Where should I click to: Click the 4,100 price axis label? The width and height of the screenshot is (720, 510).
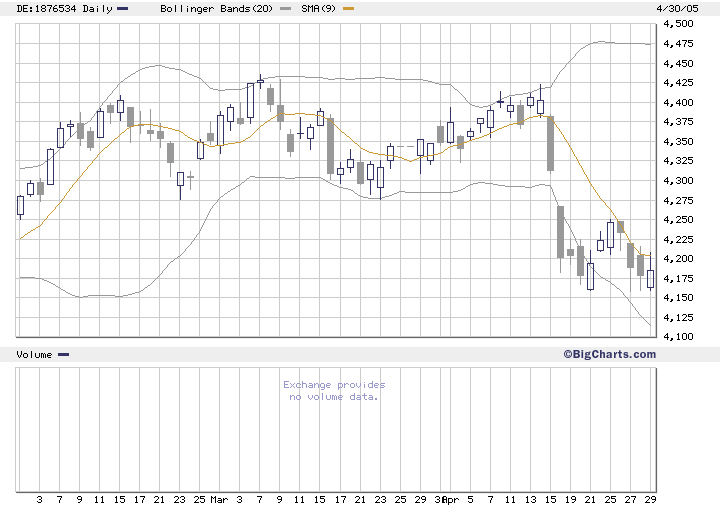[x=679, y=336]
